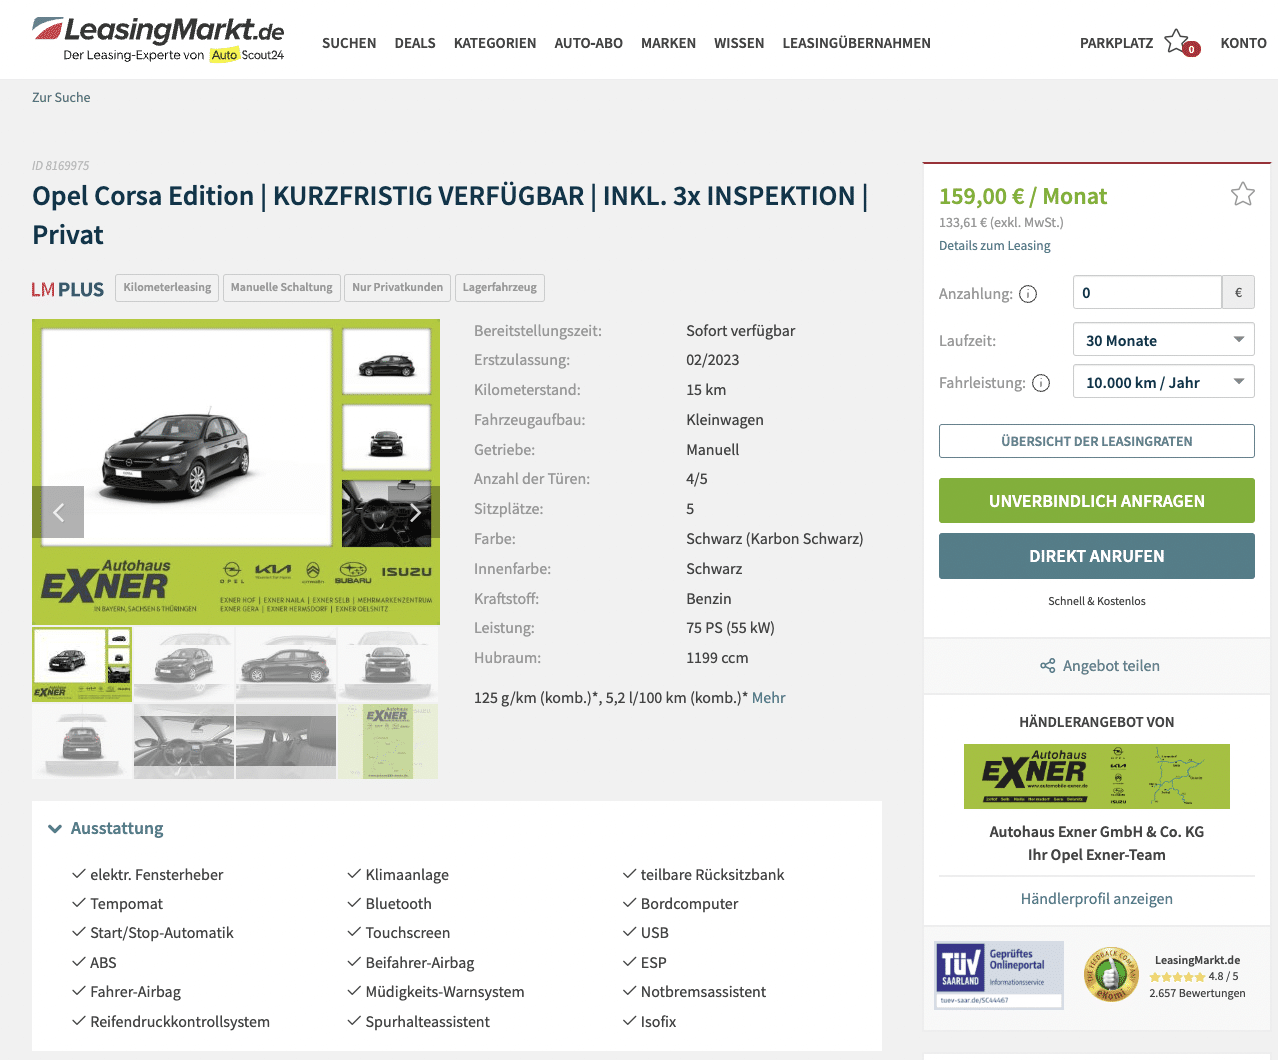Click the PARKPLATZ nav label
Viewport: 1278px width, 1060px height.
coord(1116,43)
